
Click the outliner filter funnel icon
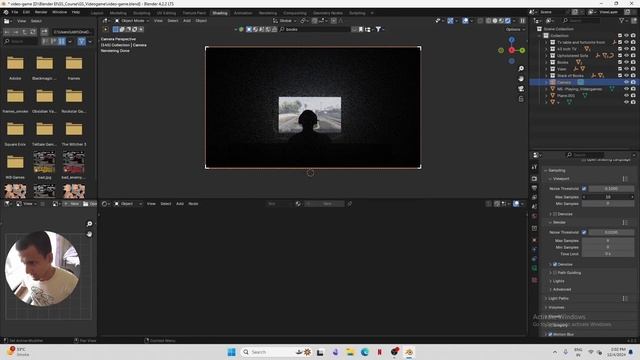coord(622,20)
